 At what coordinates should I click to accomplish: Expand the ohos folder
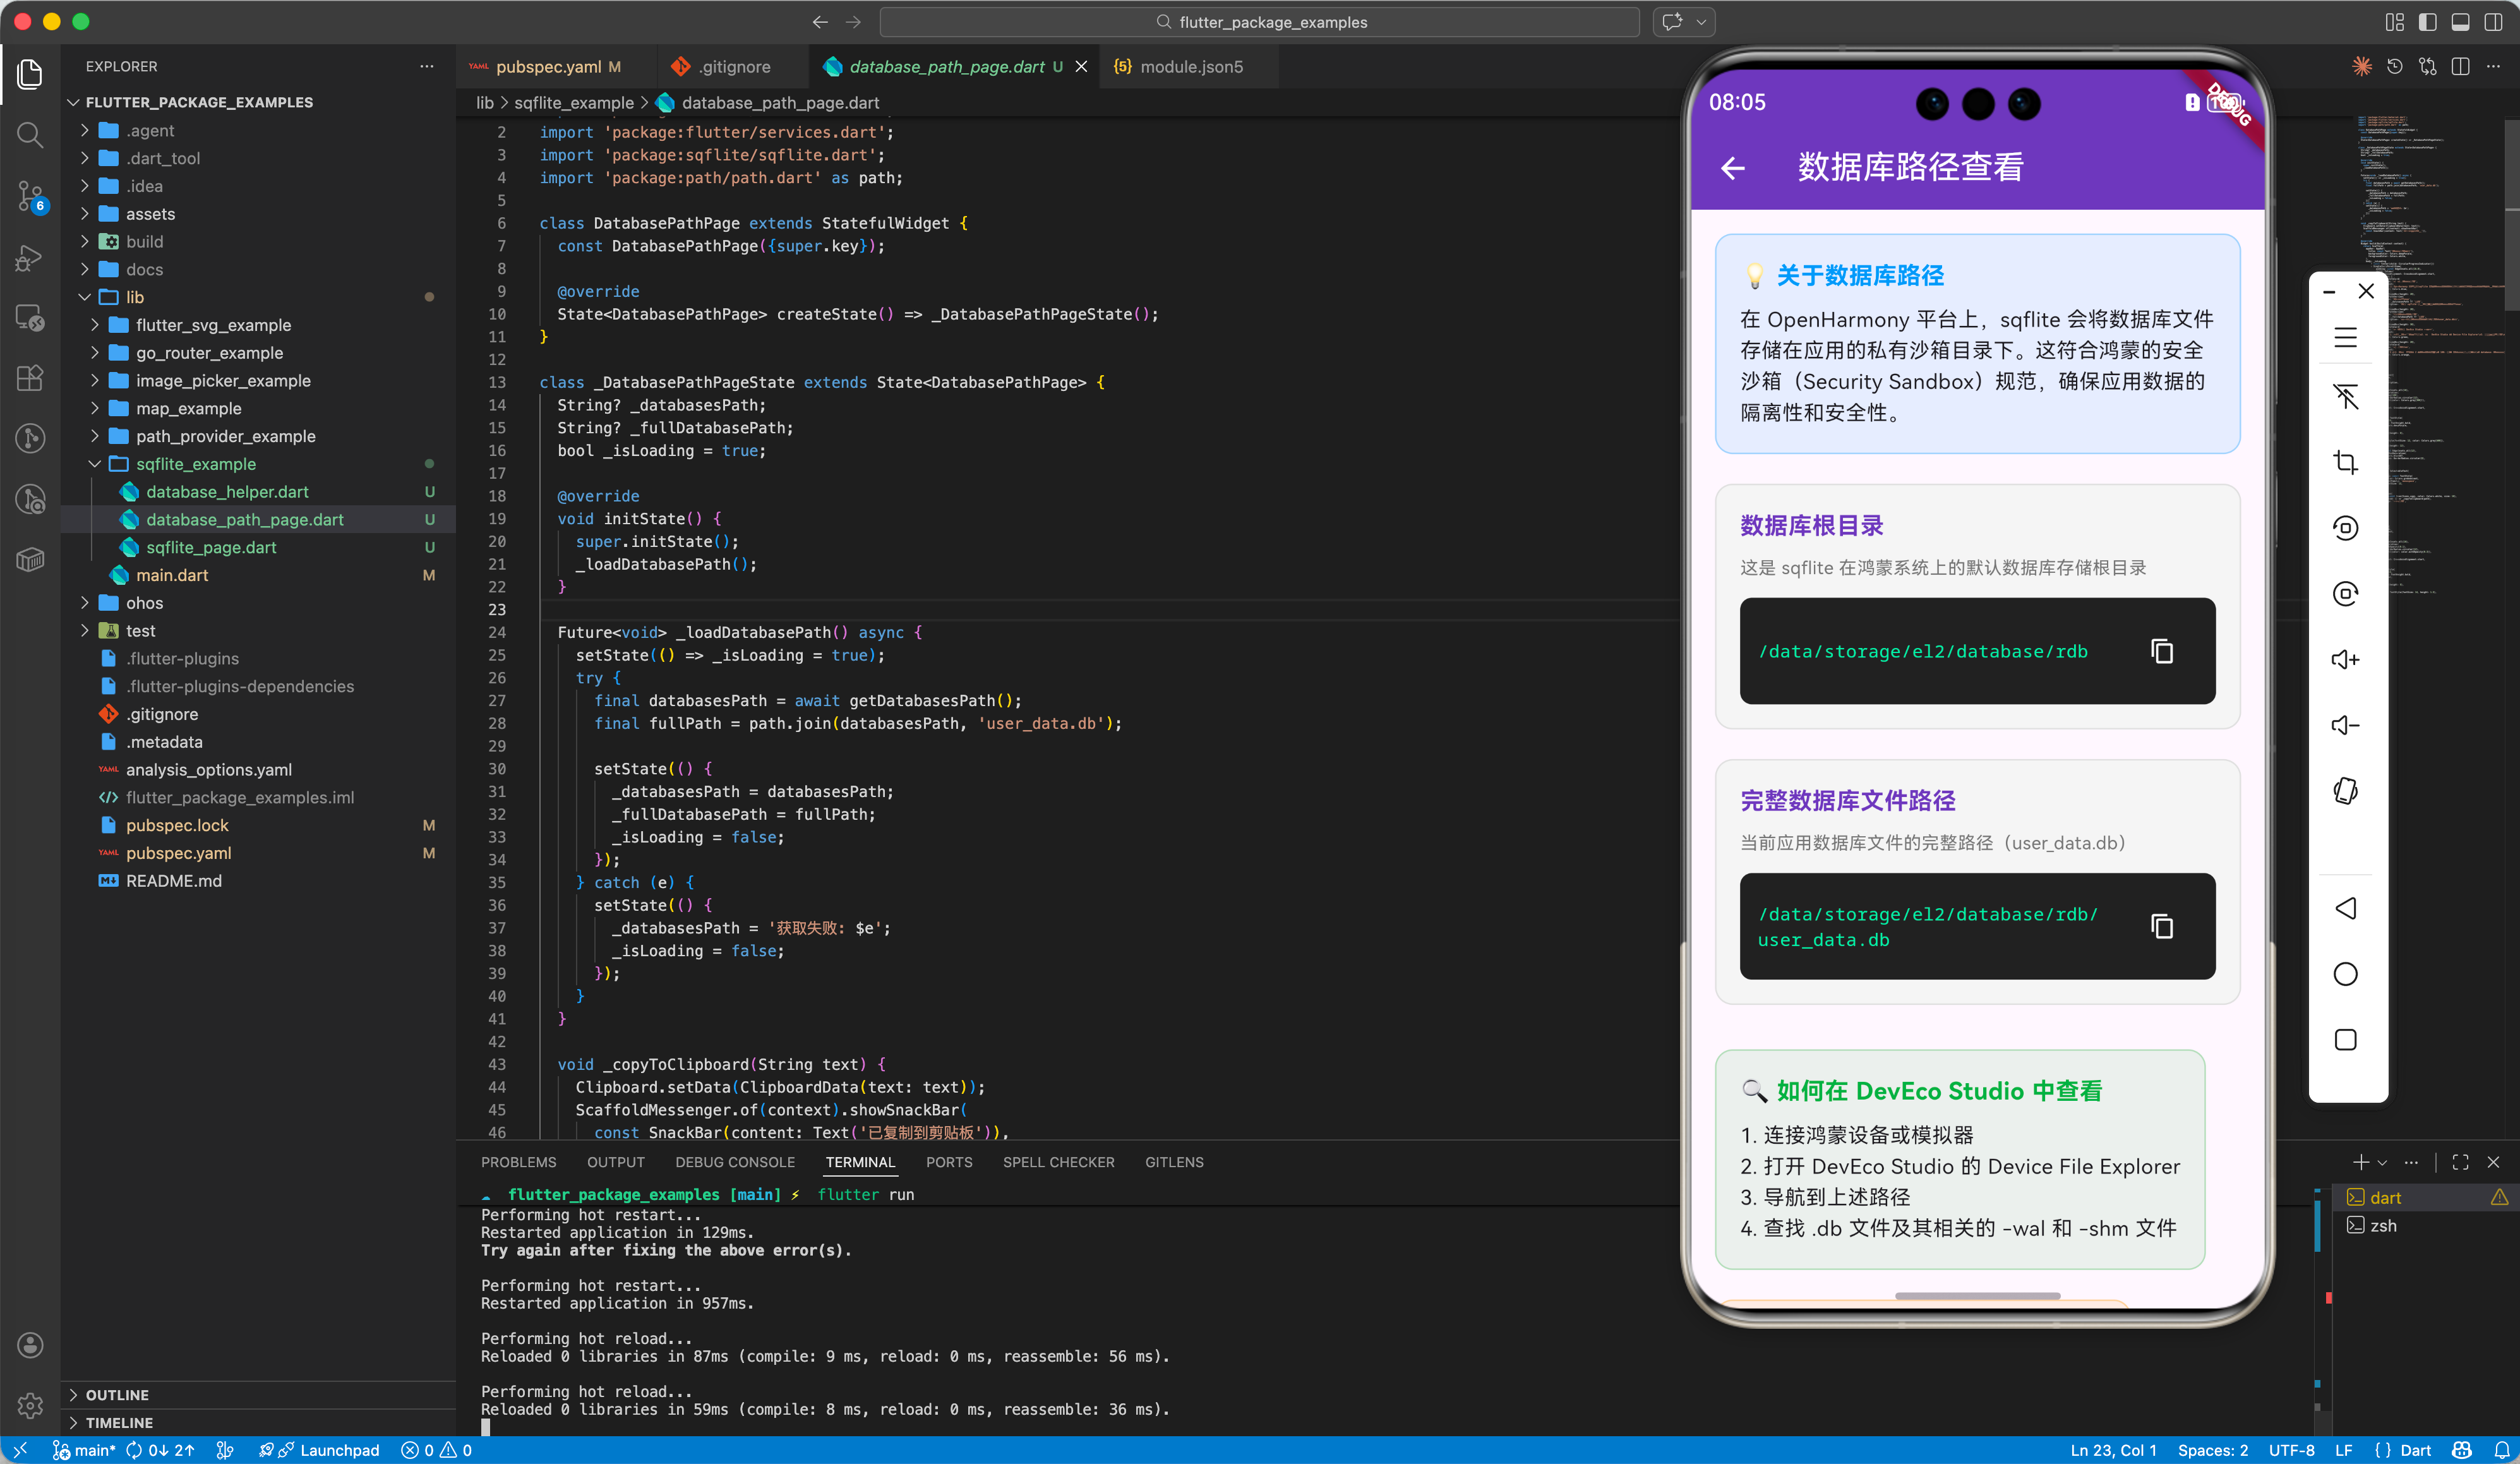(x=144, y=603)
